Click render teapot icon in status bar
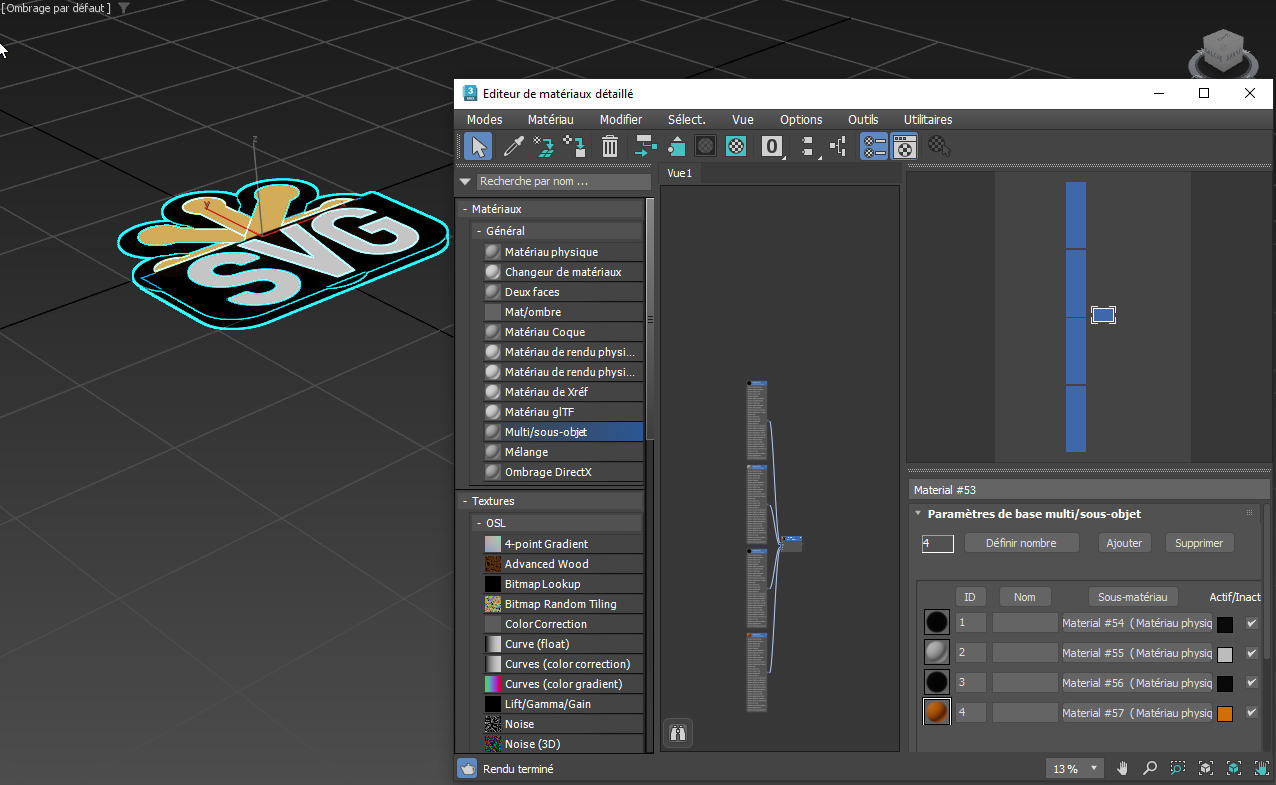Image resolution: width=1276 pixels, height=785 pixels. [x=467, y=769]
